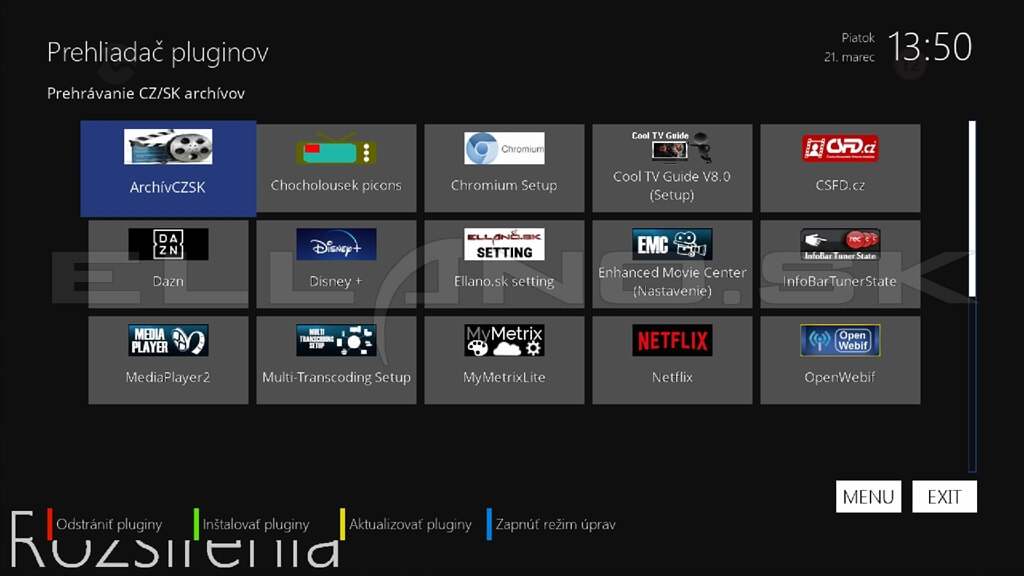The image size is (1024, 576).
Task: Click the Prehliadač pluginov title
Action: tap(157, 52)
